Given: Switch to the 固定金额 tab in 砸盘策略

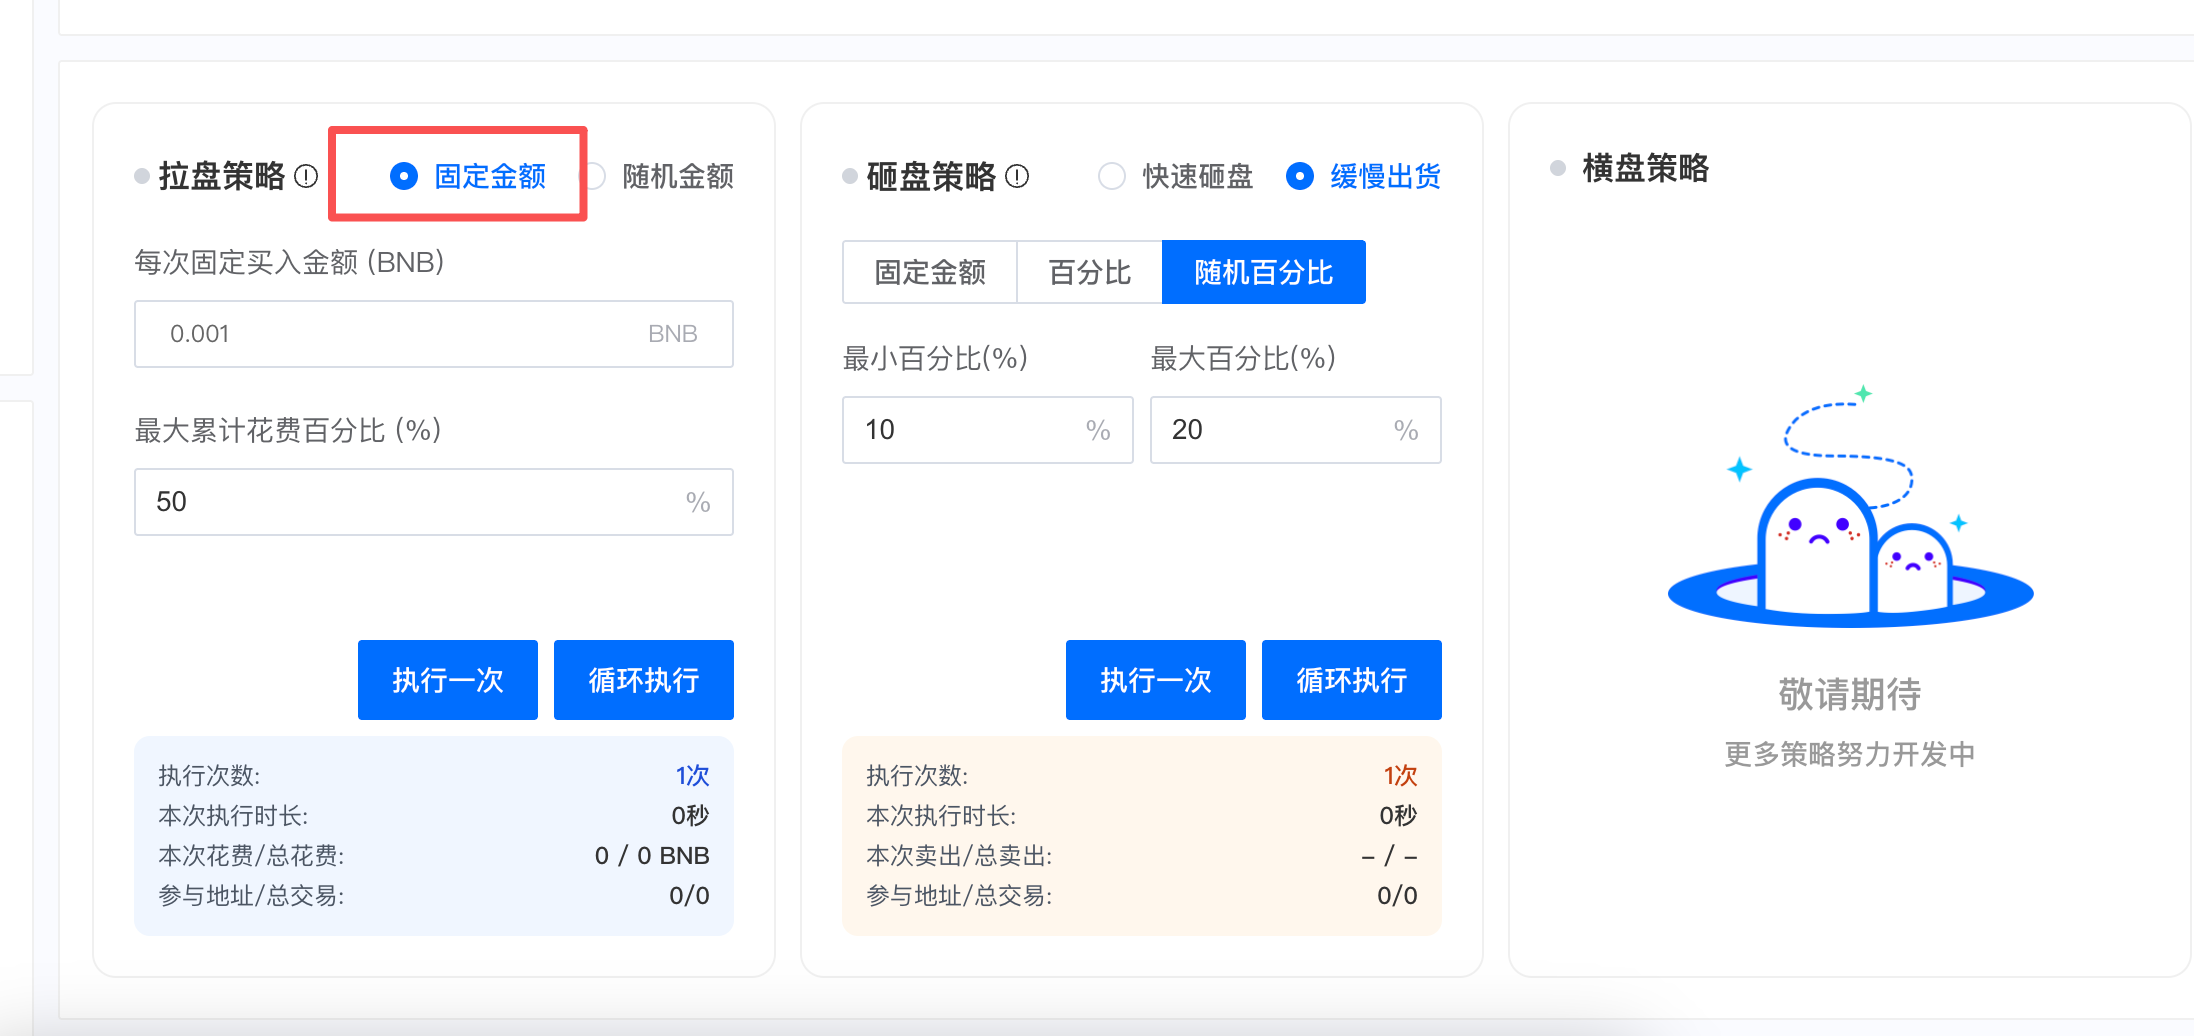Looking at the screenshot, I should [x=929, y=272].
